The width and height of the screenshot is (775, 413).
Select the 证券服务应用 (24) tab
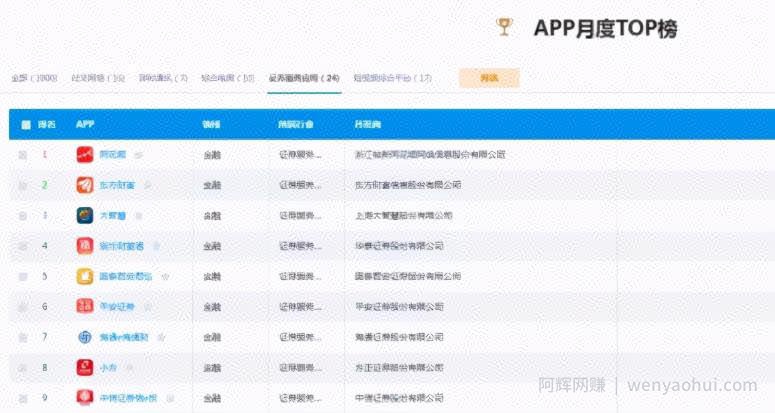click(x=304, y=78)
